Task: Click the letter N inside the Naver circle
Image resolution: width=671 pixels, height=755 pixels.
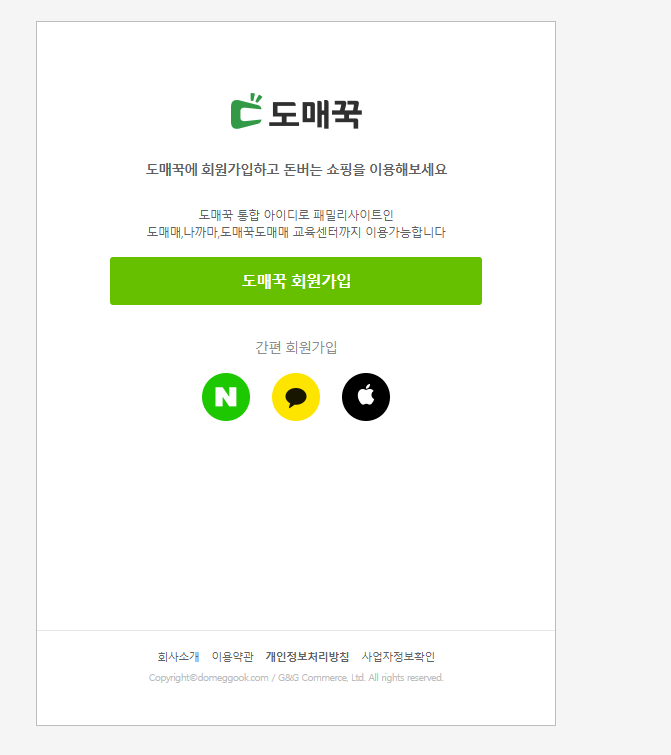Action: point(226,397)
